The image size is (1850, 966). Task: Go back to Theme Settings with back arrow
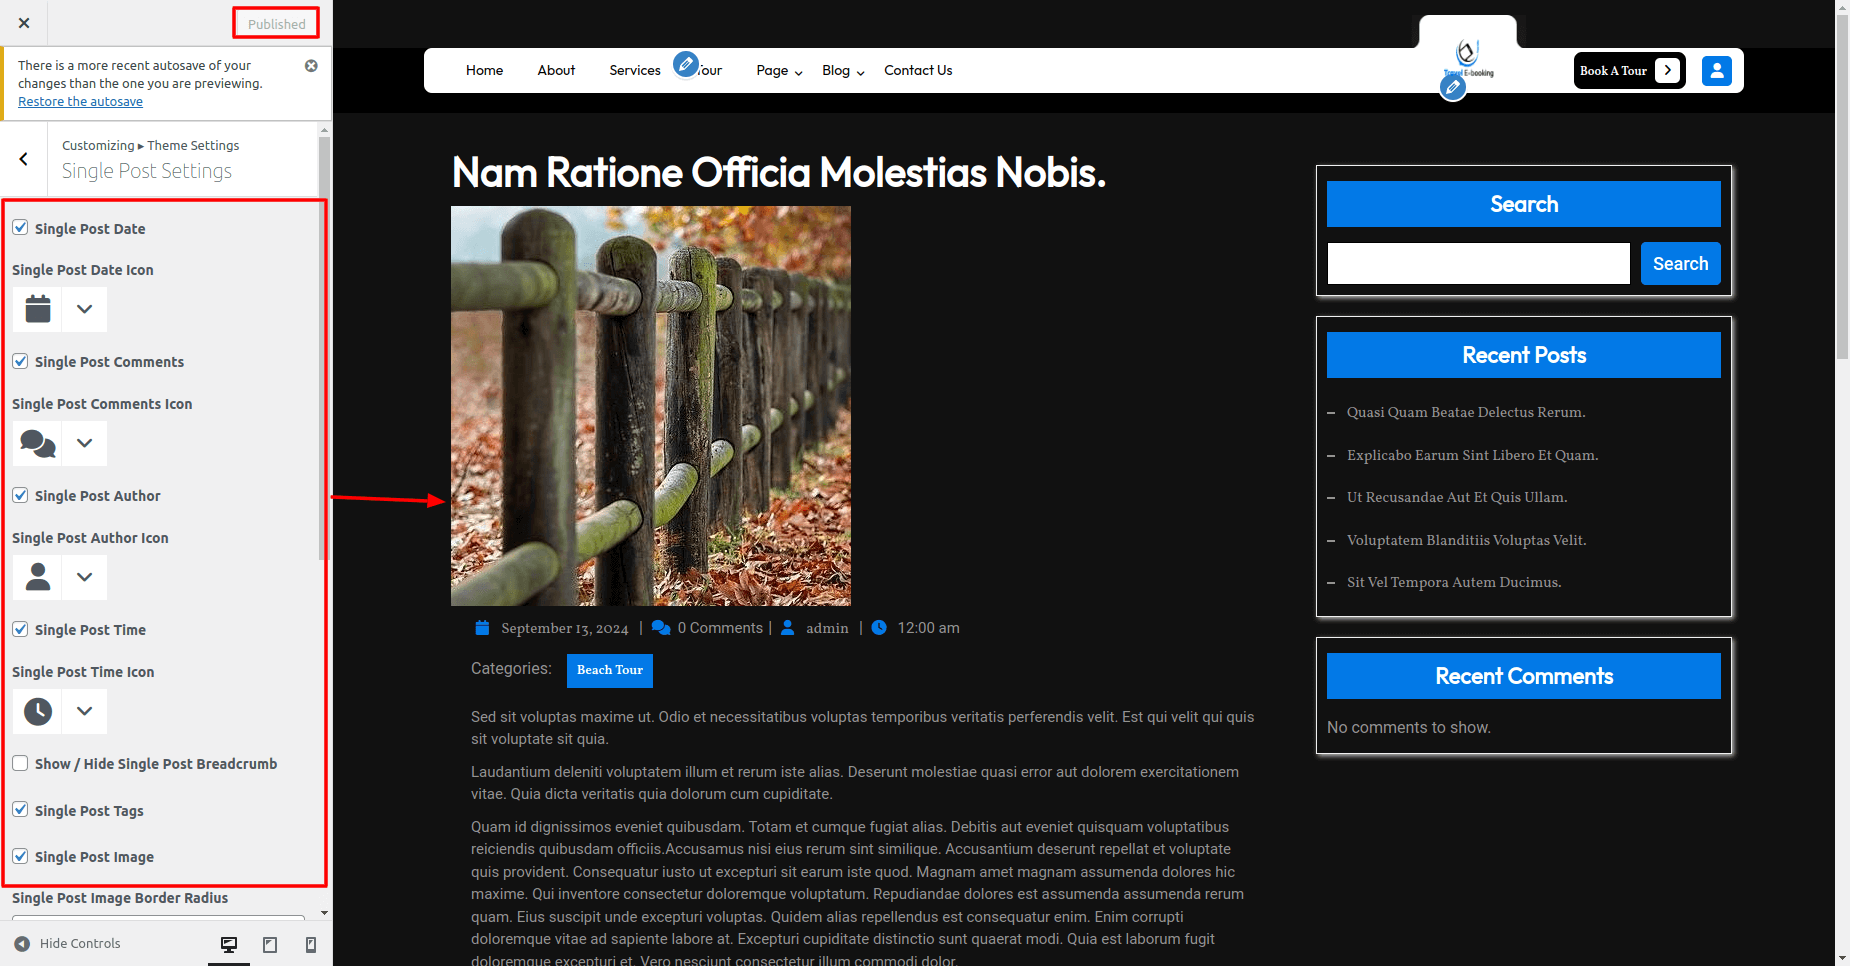click(x=24, y=159)
